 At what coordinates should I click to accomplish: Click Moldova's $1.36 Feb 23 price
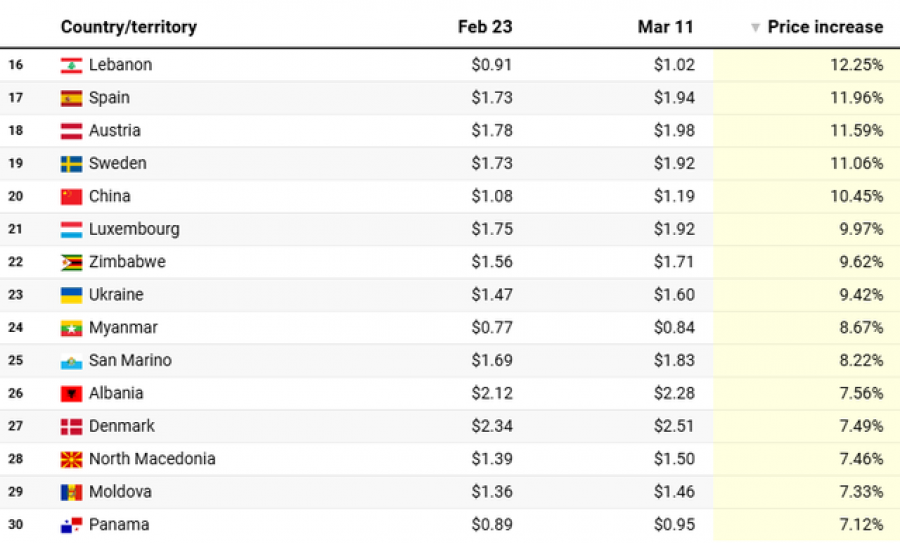pyautogui.click(x=491, y=492)
